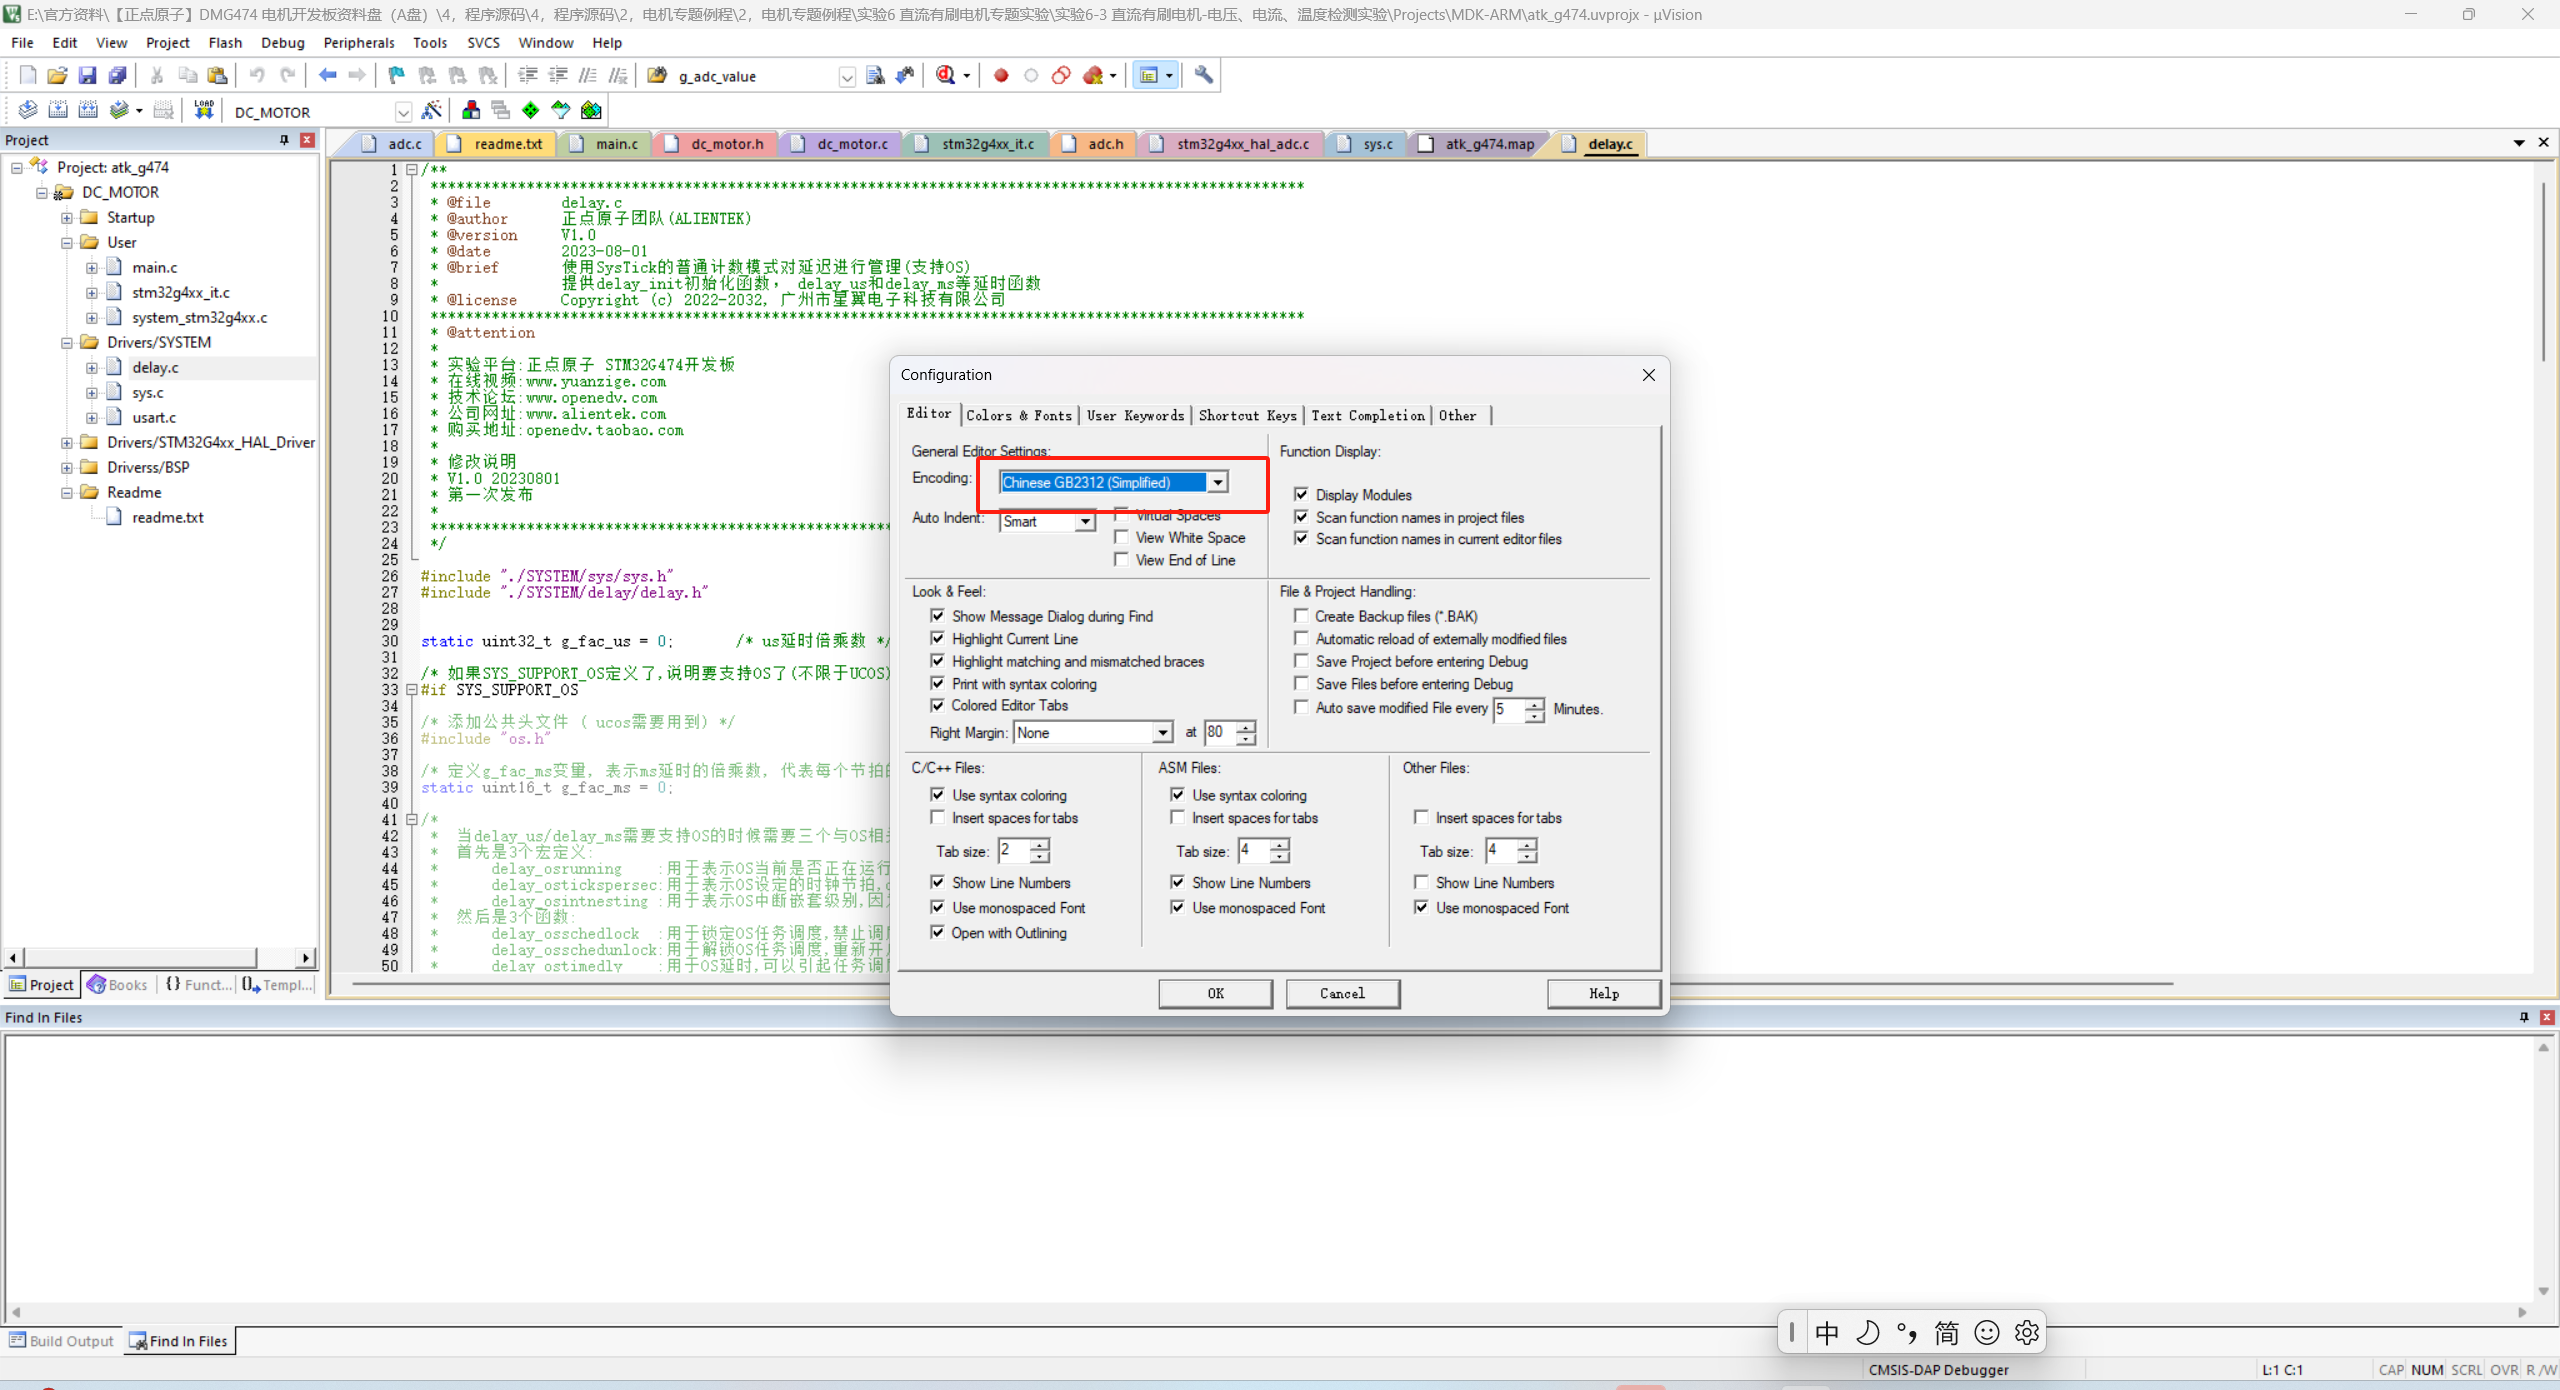Click the Pack Installer icon

tap(592, 110)
